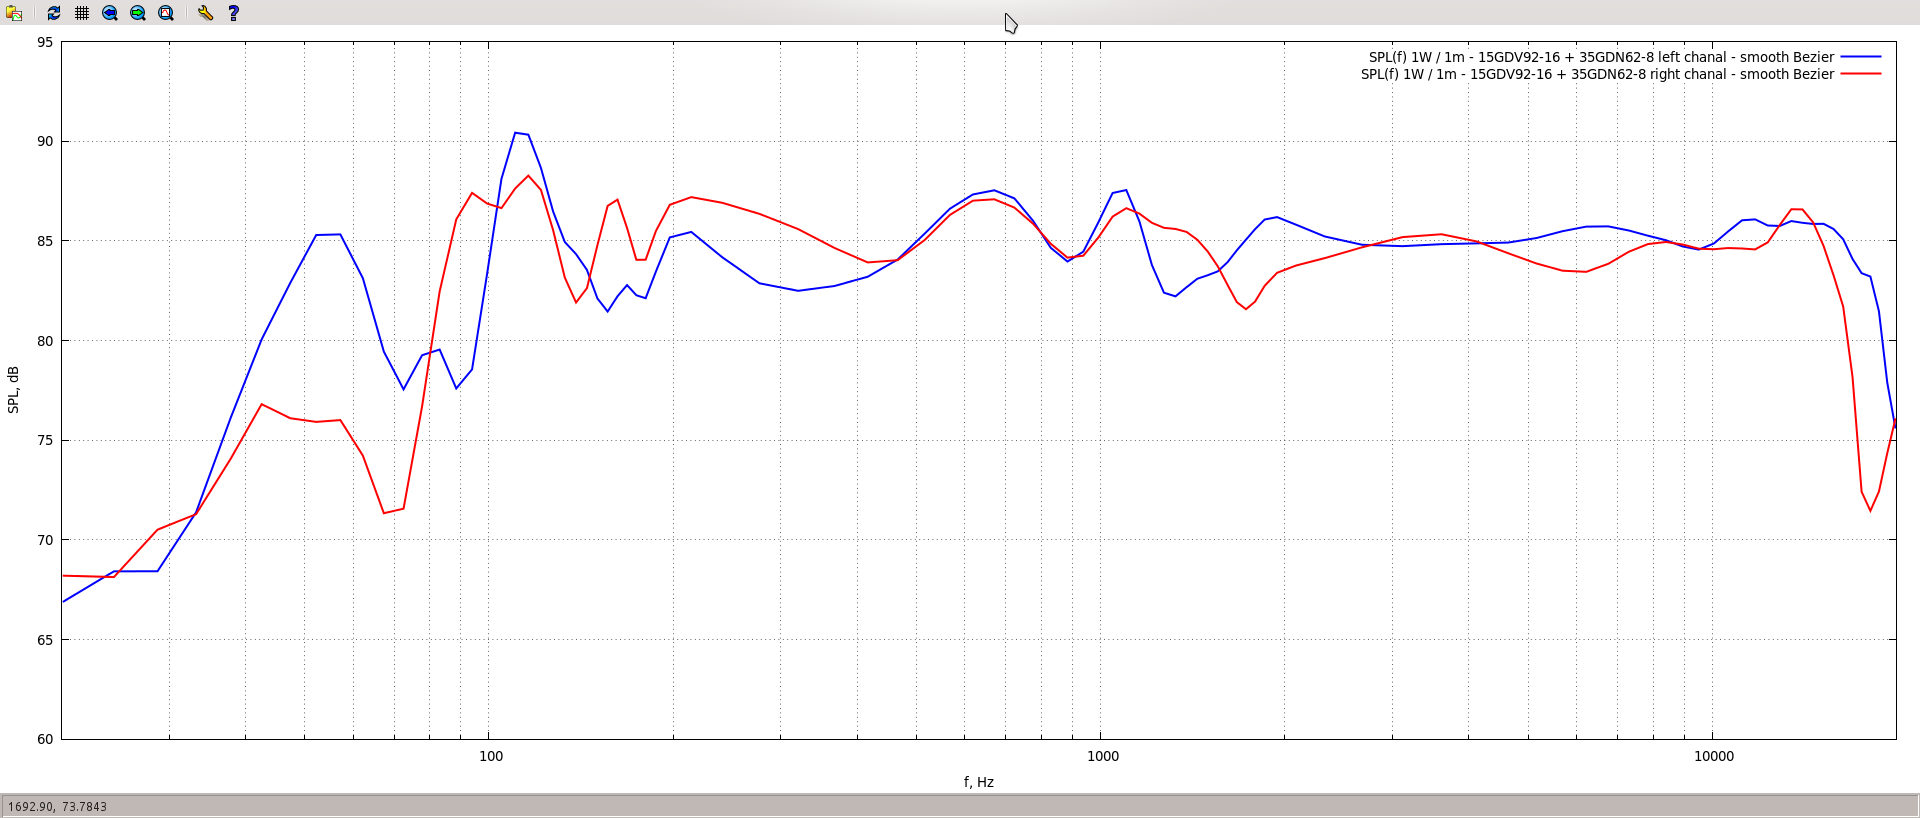Screen dimensions: 1920x818
Task: Click the 'SPL, dB' y-axis label
Action: pos(13,390)
